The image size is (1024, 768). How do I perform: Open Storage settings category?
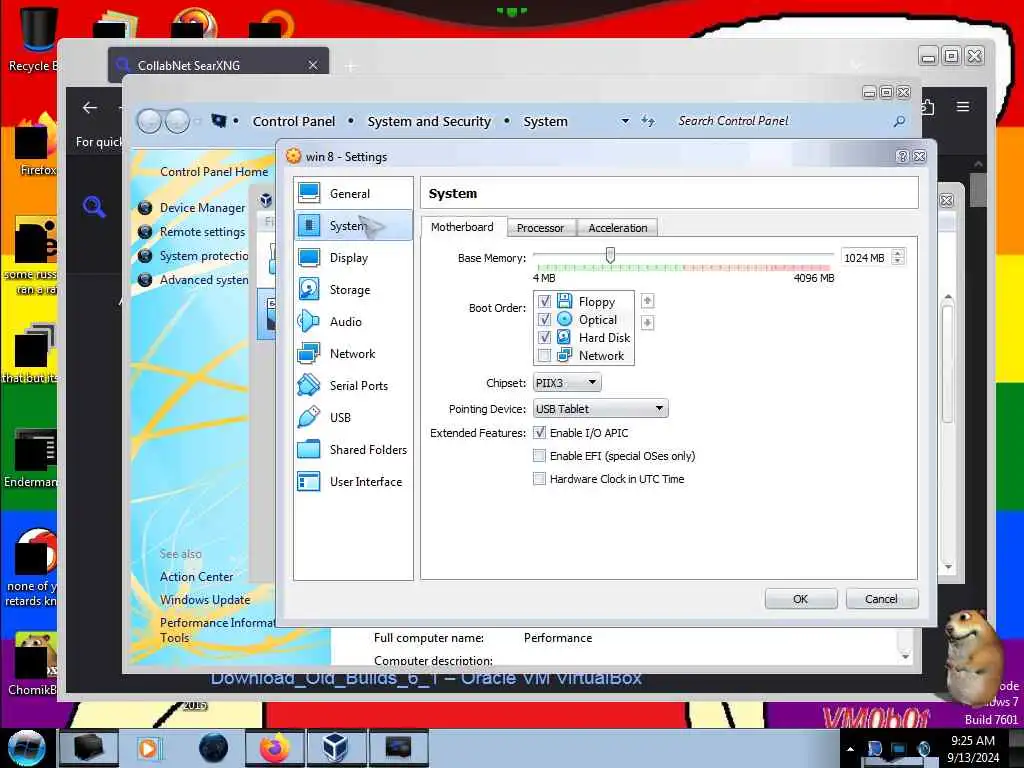pyautogui.click(x=353, y=289)
